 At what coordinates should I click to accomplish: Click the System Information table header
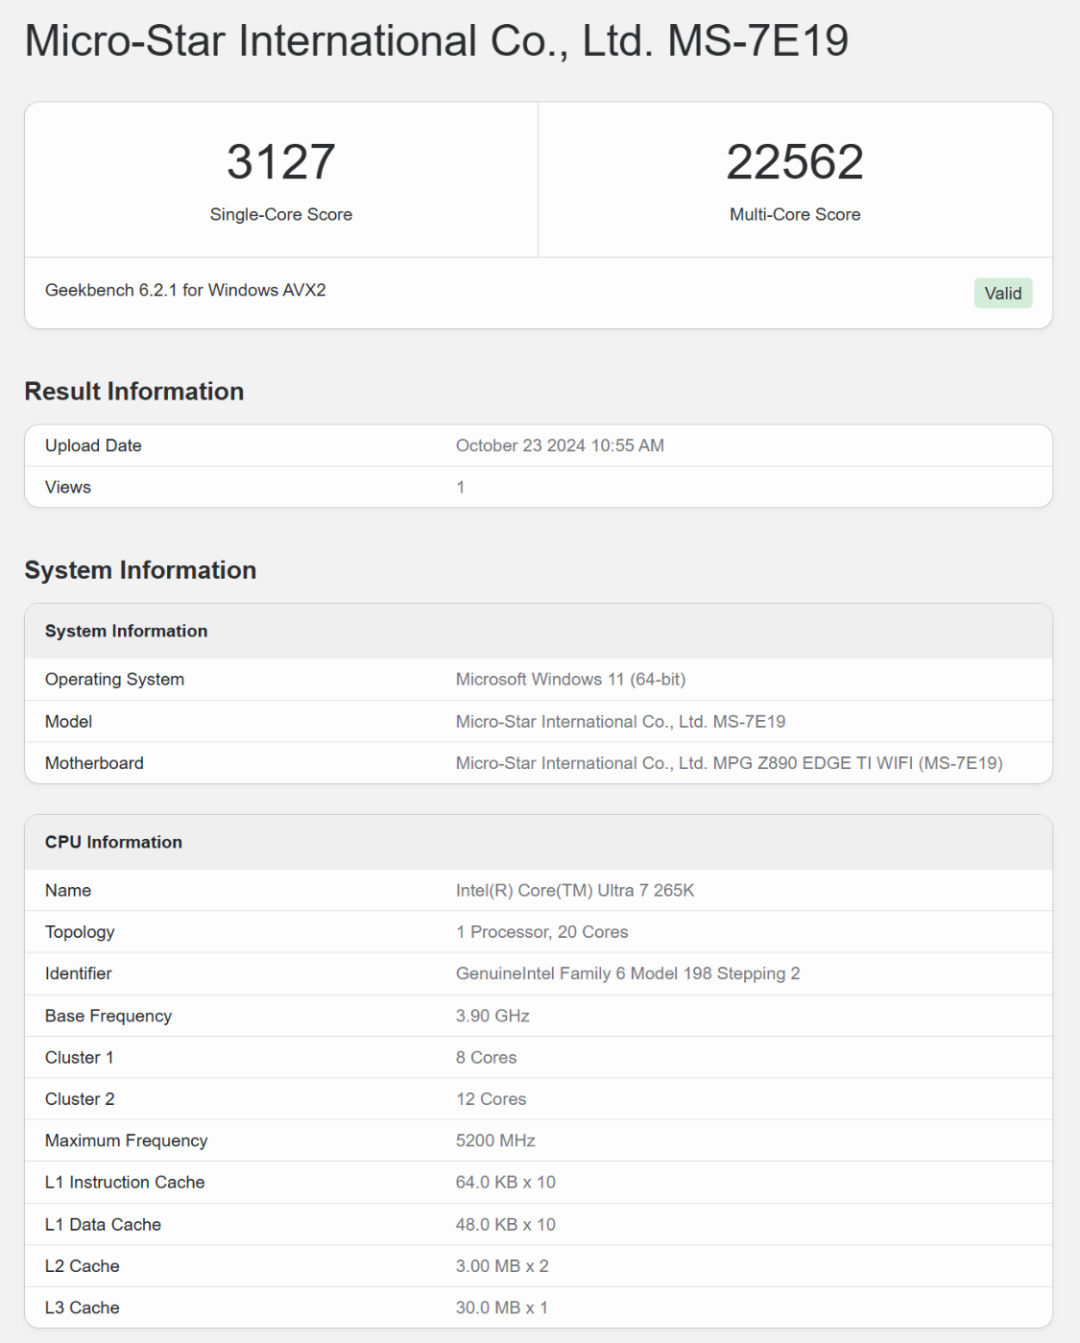click(x=126, y=631)
